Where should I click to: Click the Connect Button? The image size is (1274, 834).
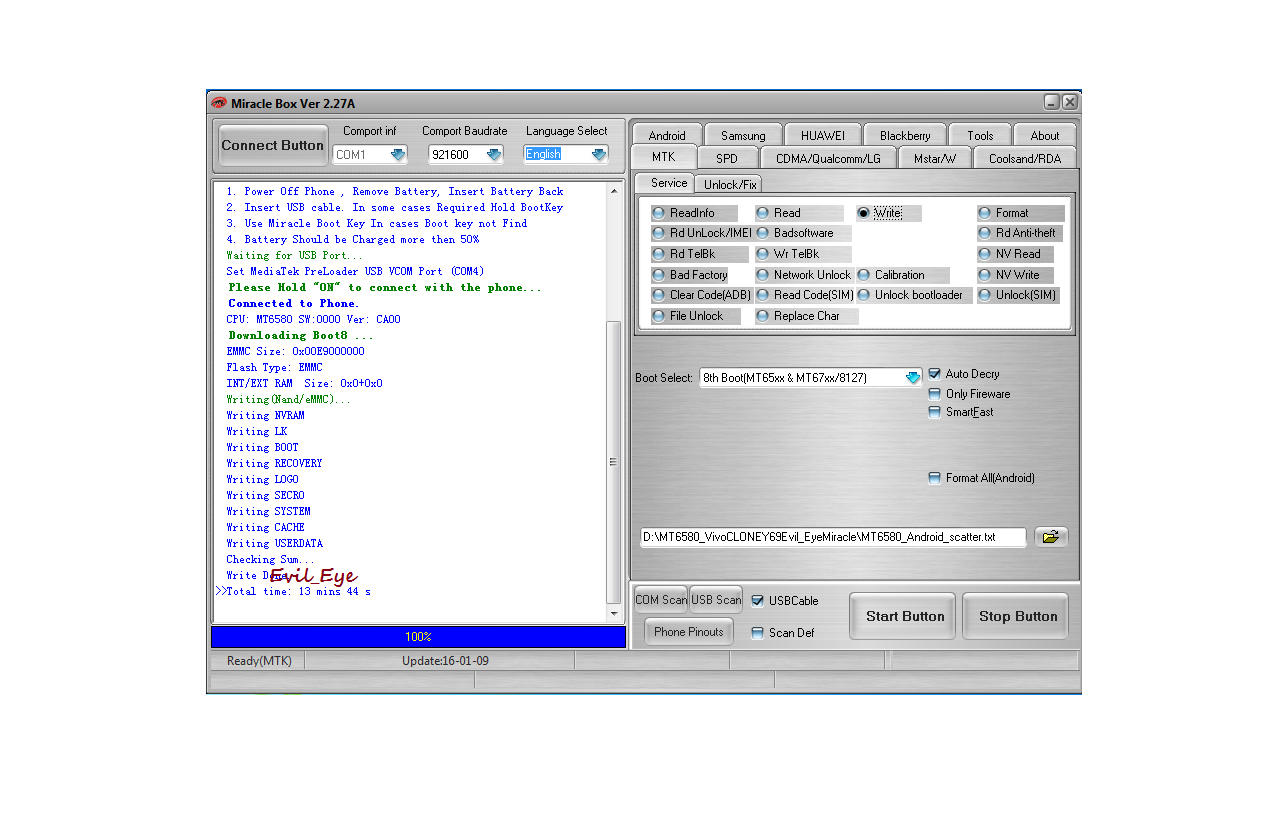[273, 145]
